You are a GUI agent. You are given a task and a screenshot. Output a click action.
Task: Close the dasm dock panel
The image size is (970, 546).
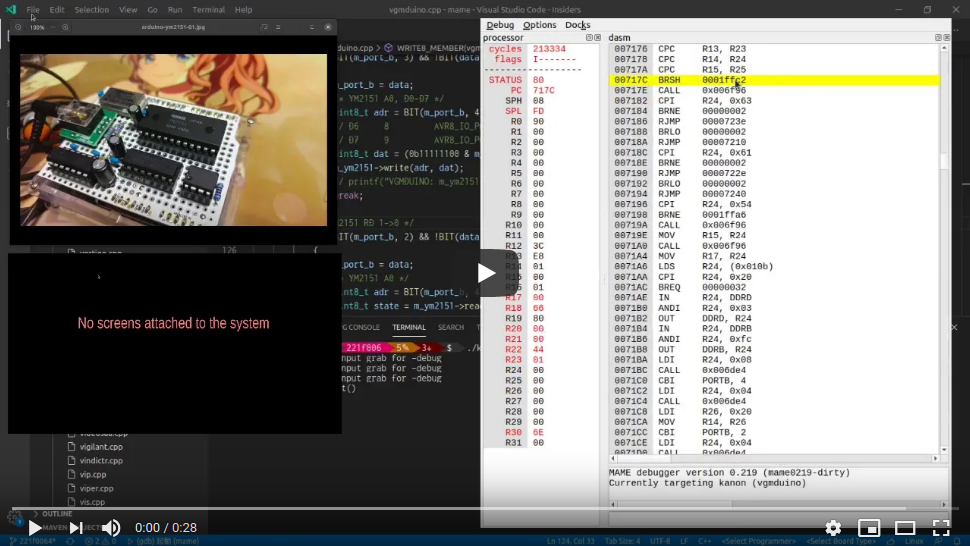(x=946, y=38)
